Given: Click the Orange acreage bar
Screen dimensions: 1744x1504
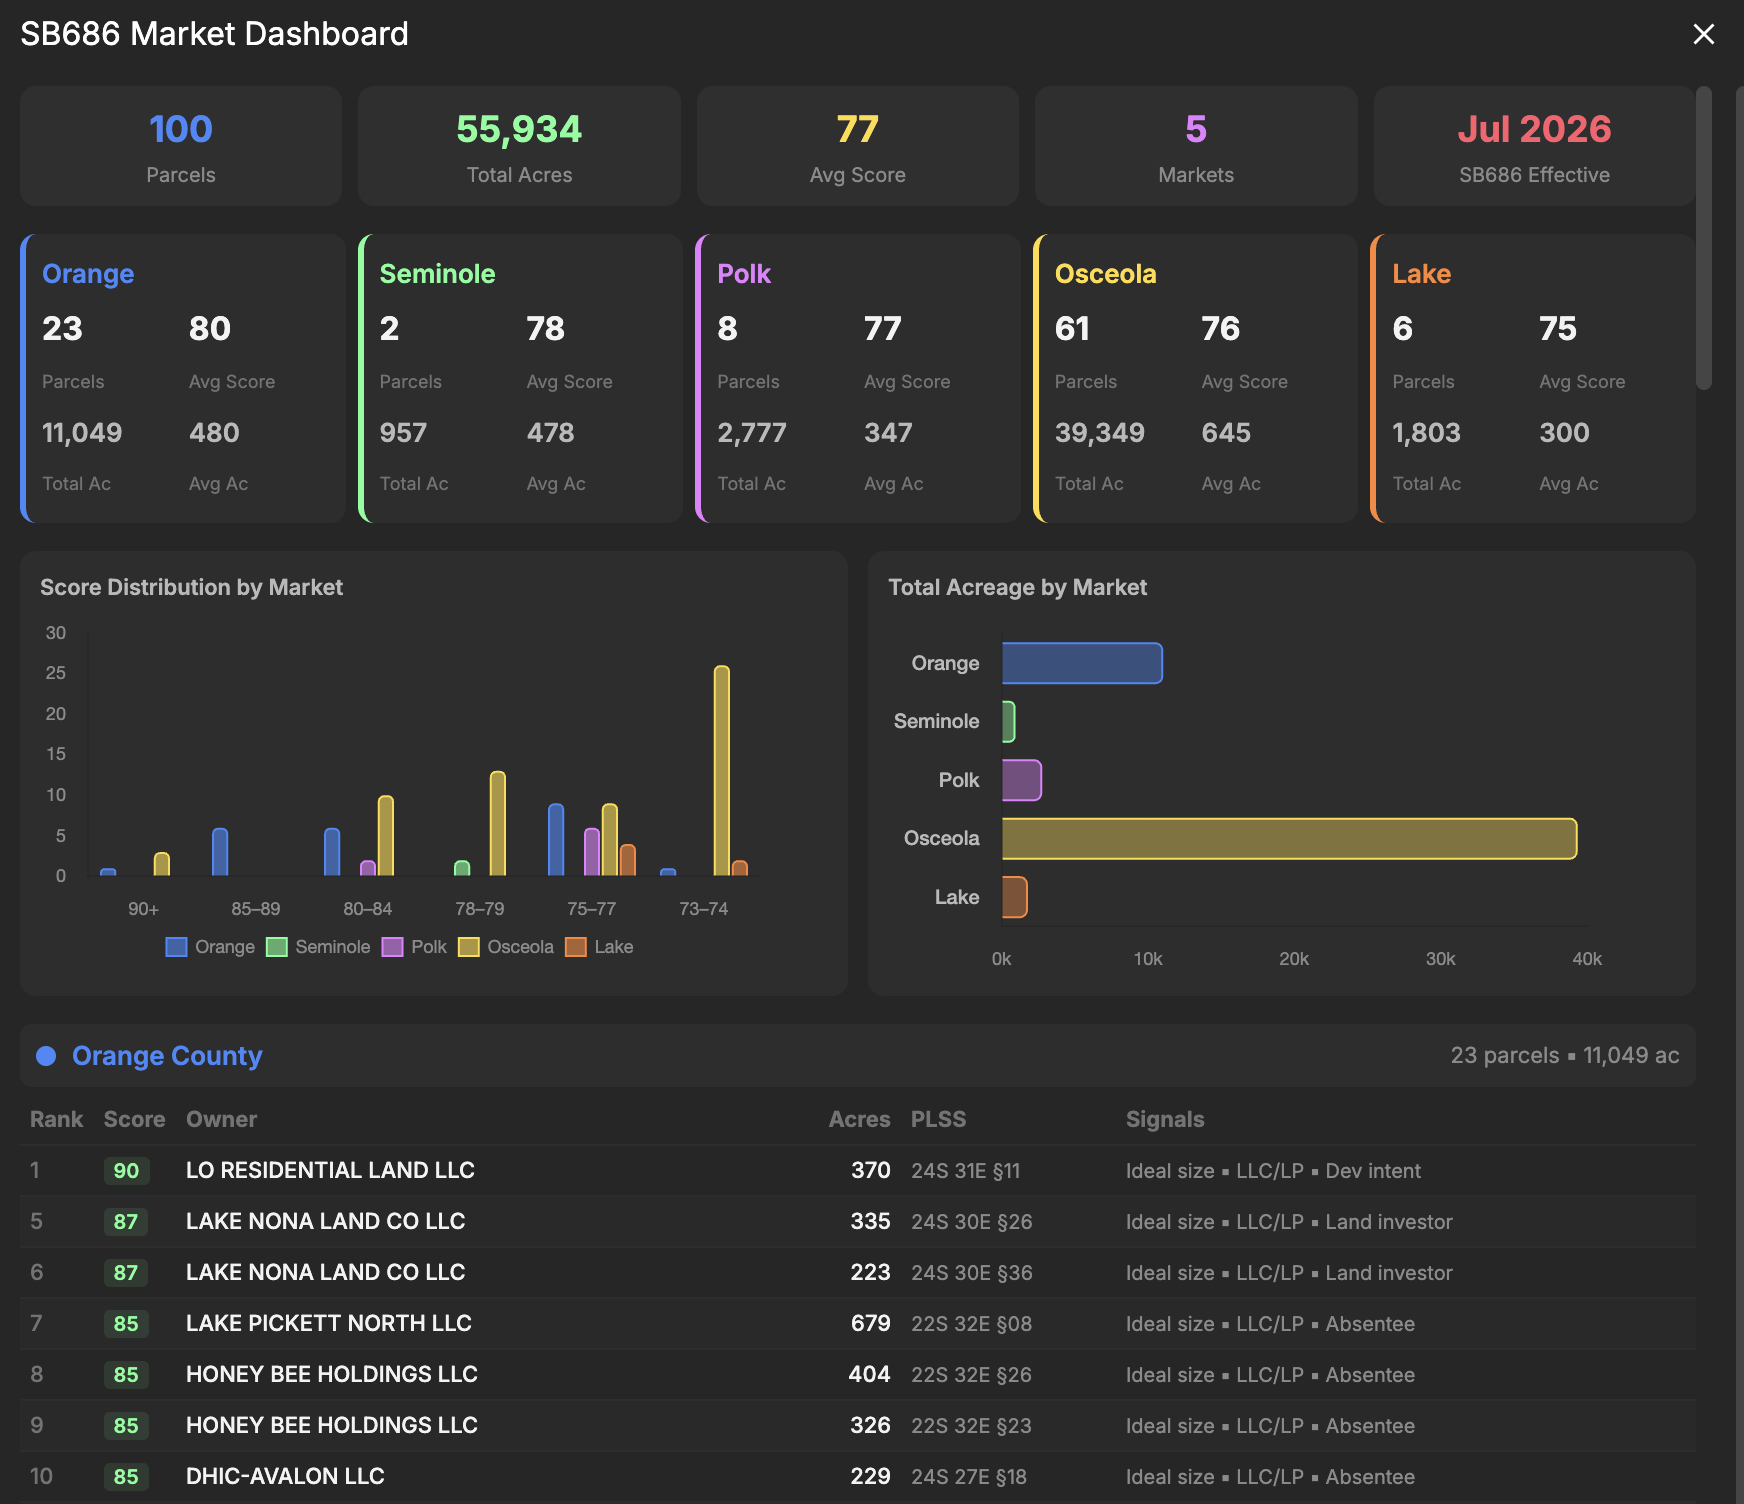Looking at the screenshot, I should 1082,663.
